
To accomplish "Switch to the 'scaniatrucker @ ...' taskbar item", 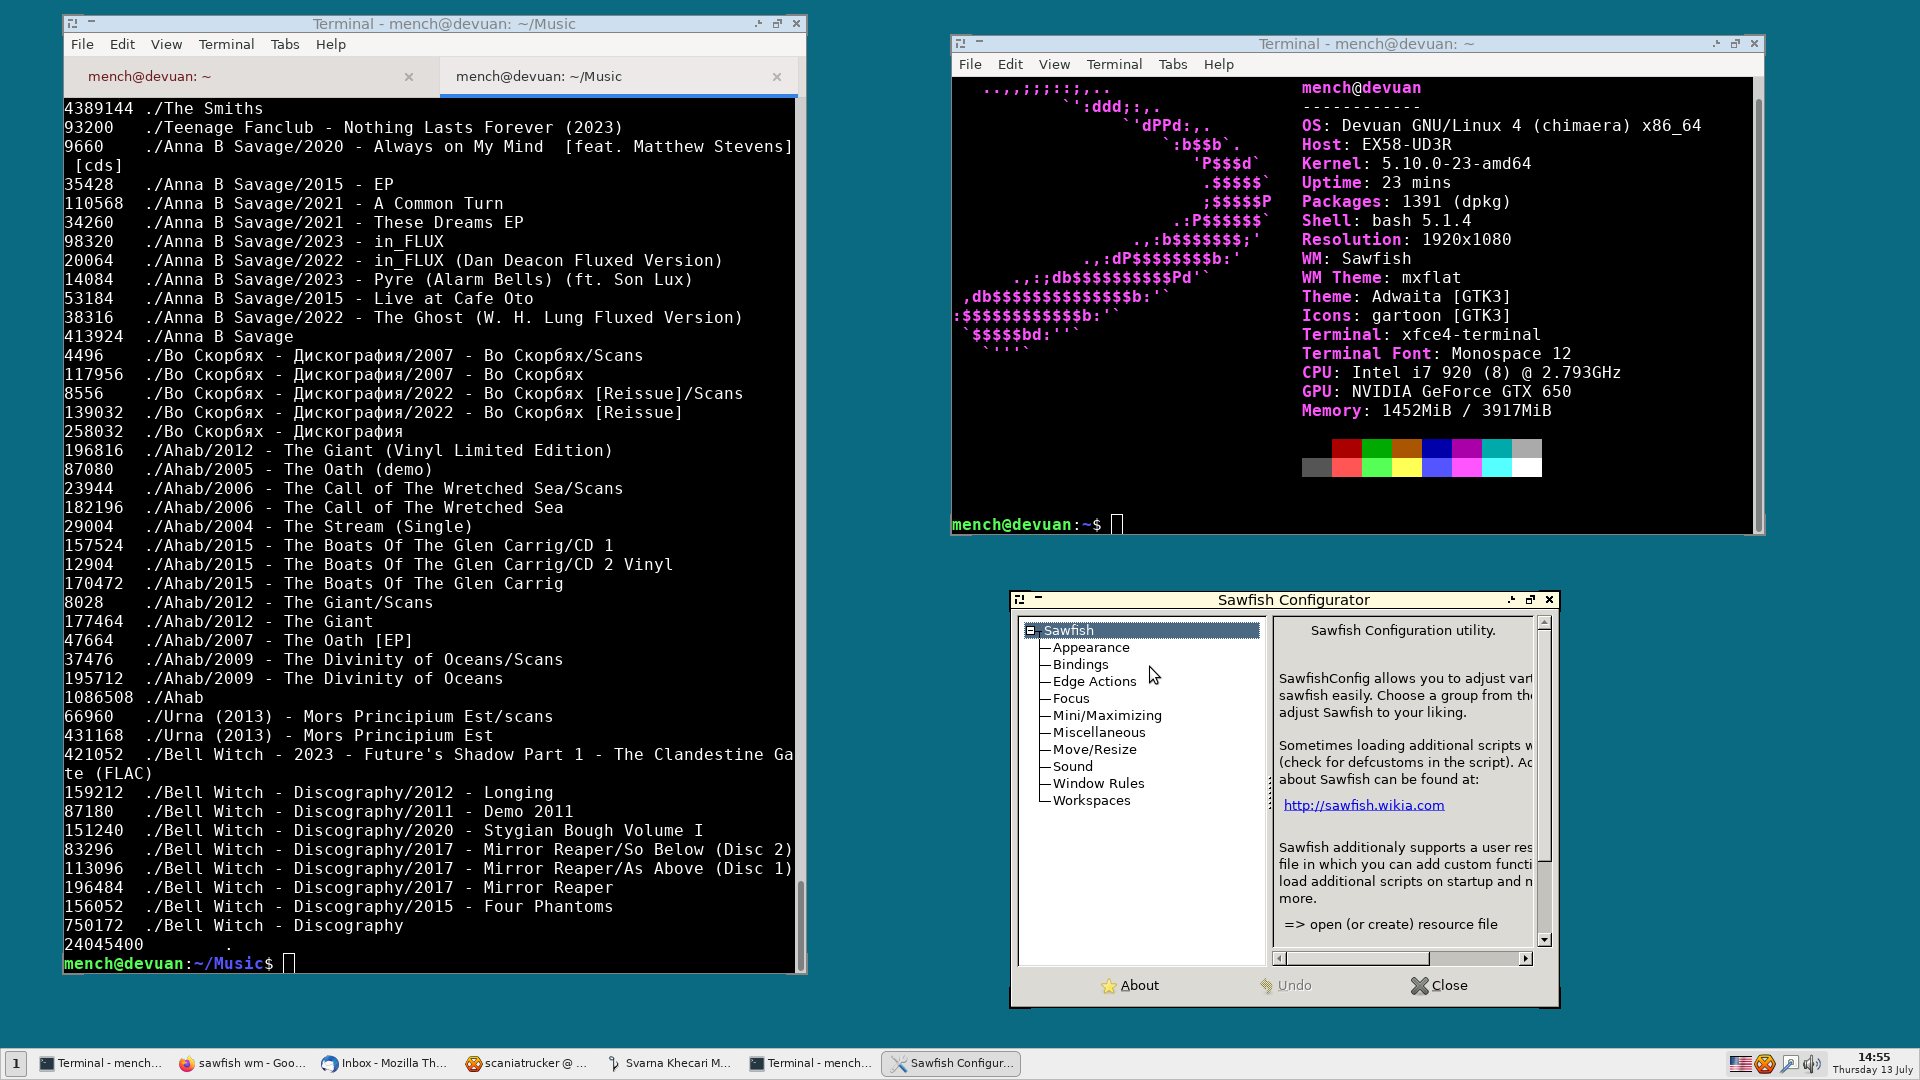I will [x=526, y=1063].
